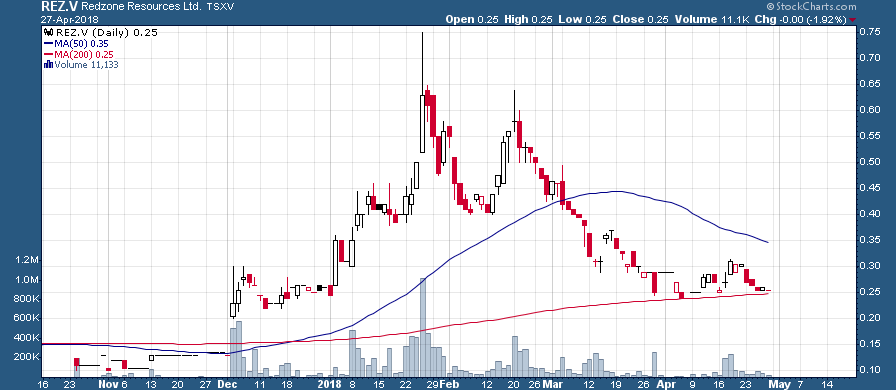Click the 0.75 price axis label
Viewport: 896px width, 390px height.
pos(869,31)
